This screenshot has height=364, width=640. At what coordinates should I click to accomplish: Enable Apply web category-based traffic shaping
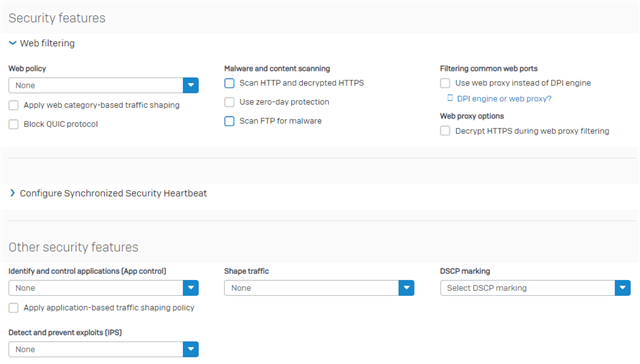(13, 105)
